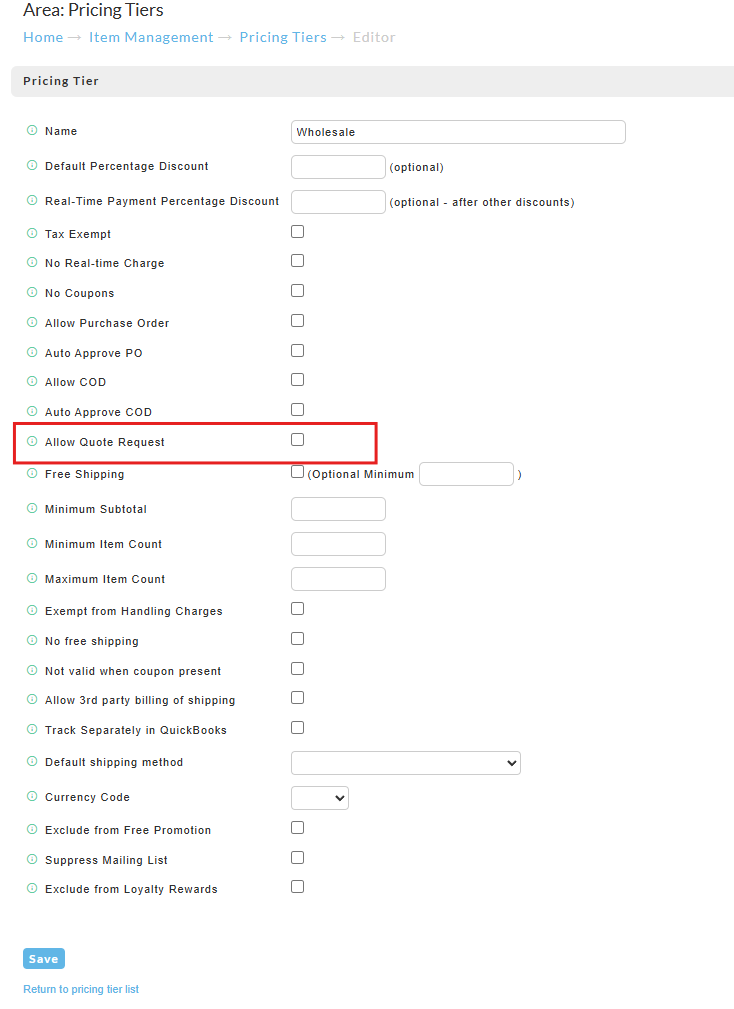Click the info icon for Suppress Mailing List

[32, 859]
